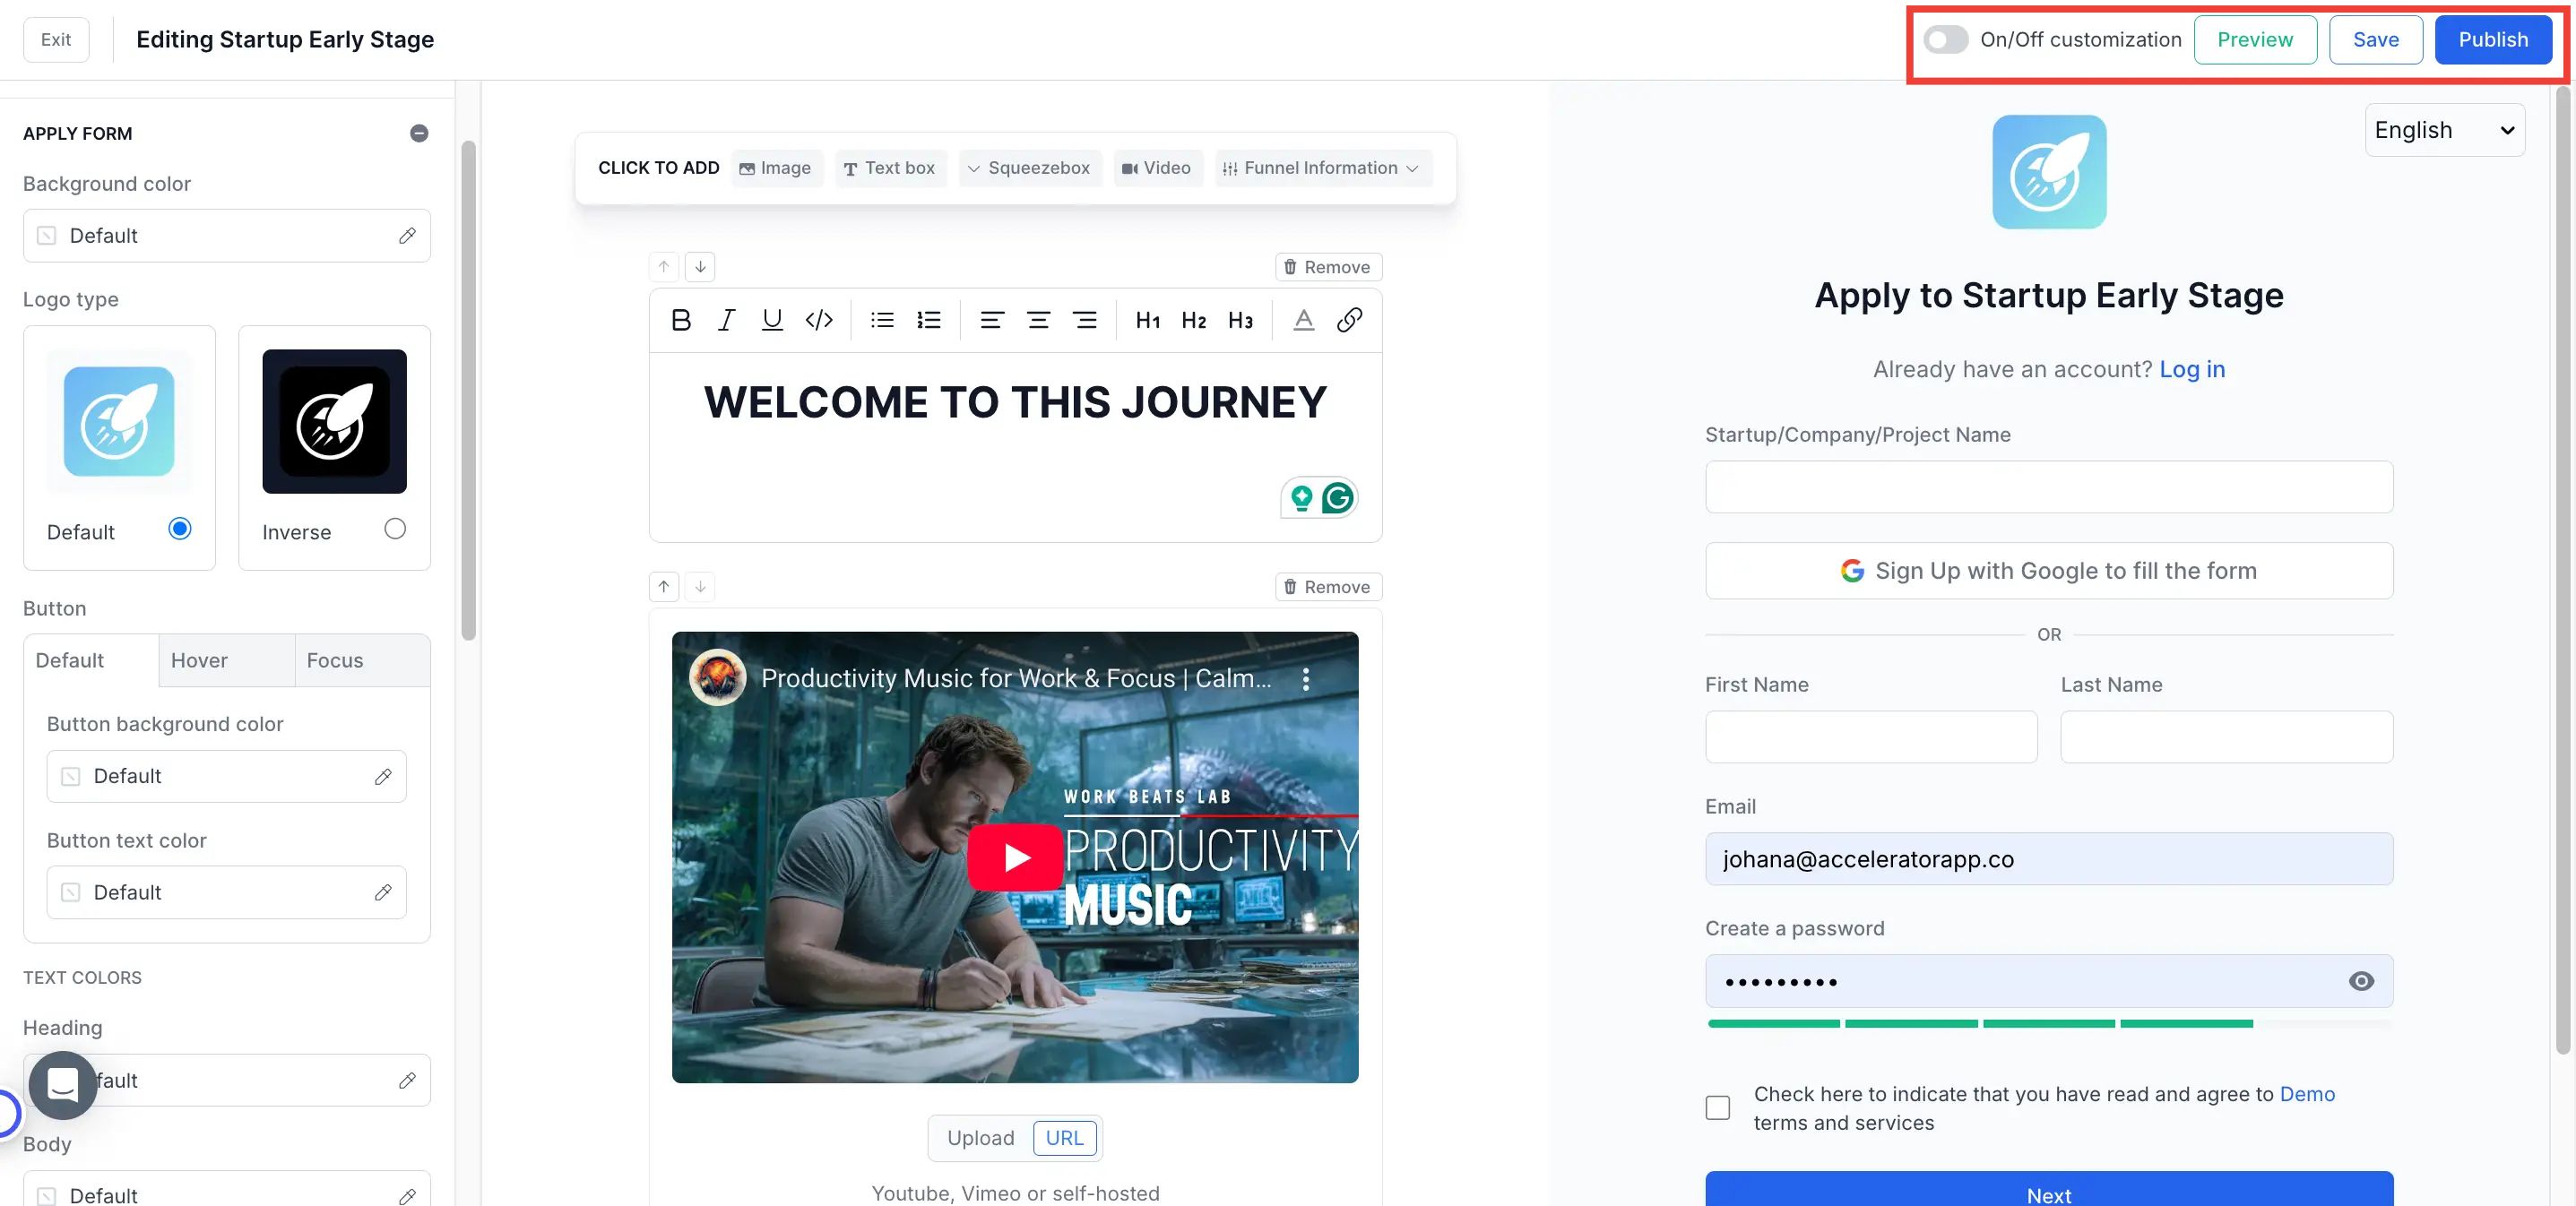Image resolution: width=2576 pixels, height=1206 pixels.
Task: Toggle bold formatting in text editor
Action: [x=681, y=320]
